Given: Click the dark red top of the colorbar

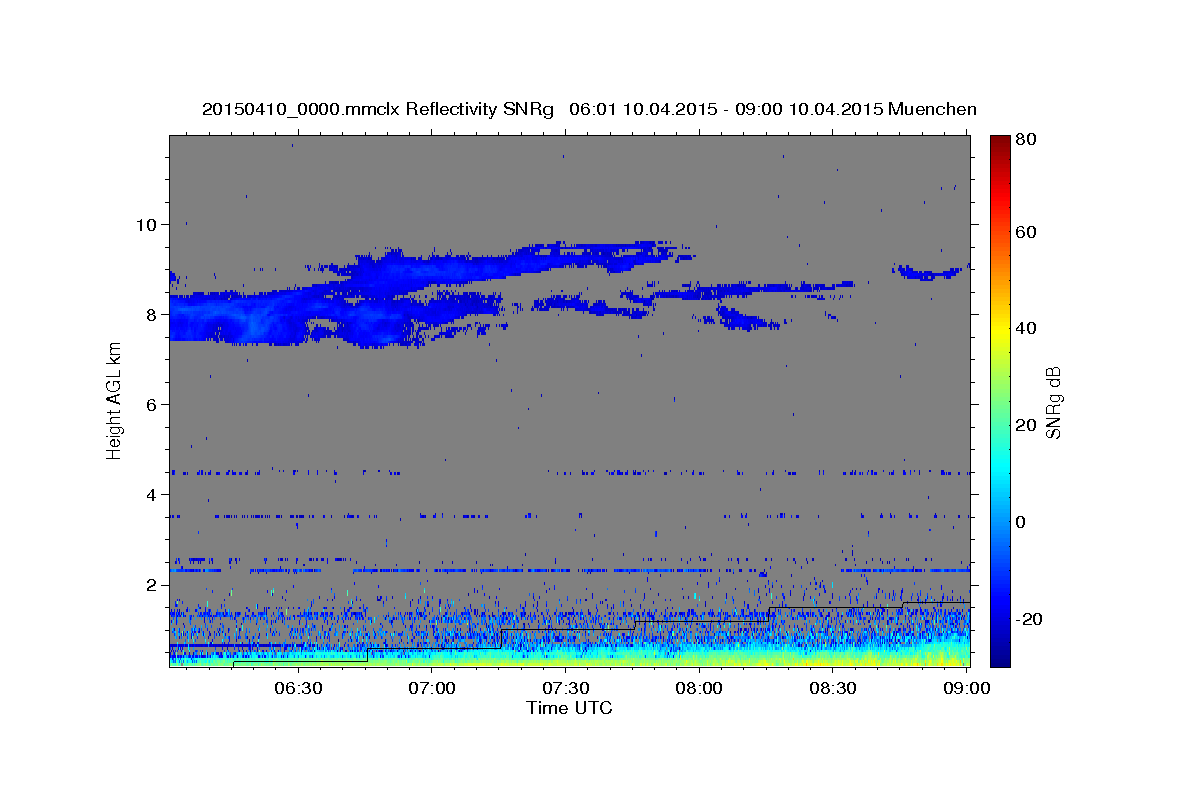Looking at the screenshot, I should pos(999,142).
